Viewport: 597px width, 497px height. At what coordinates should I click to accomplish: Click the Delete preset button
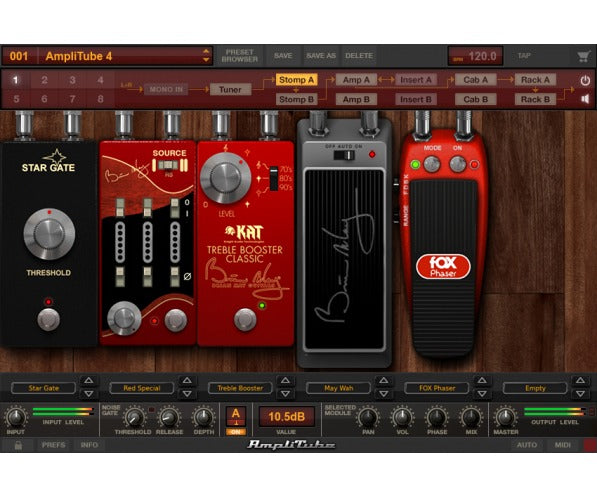[359, 56]
